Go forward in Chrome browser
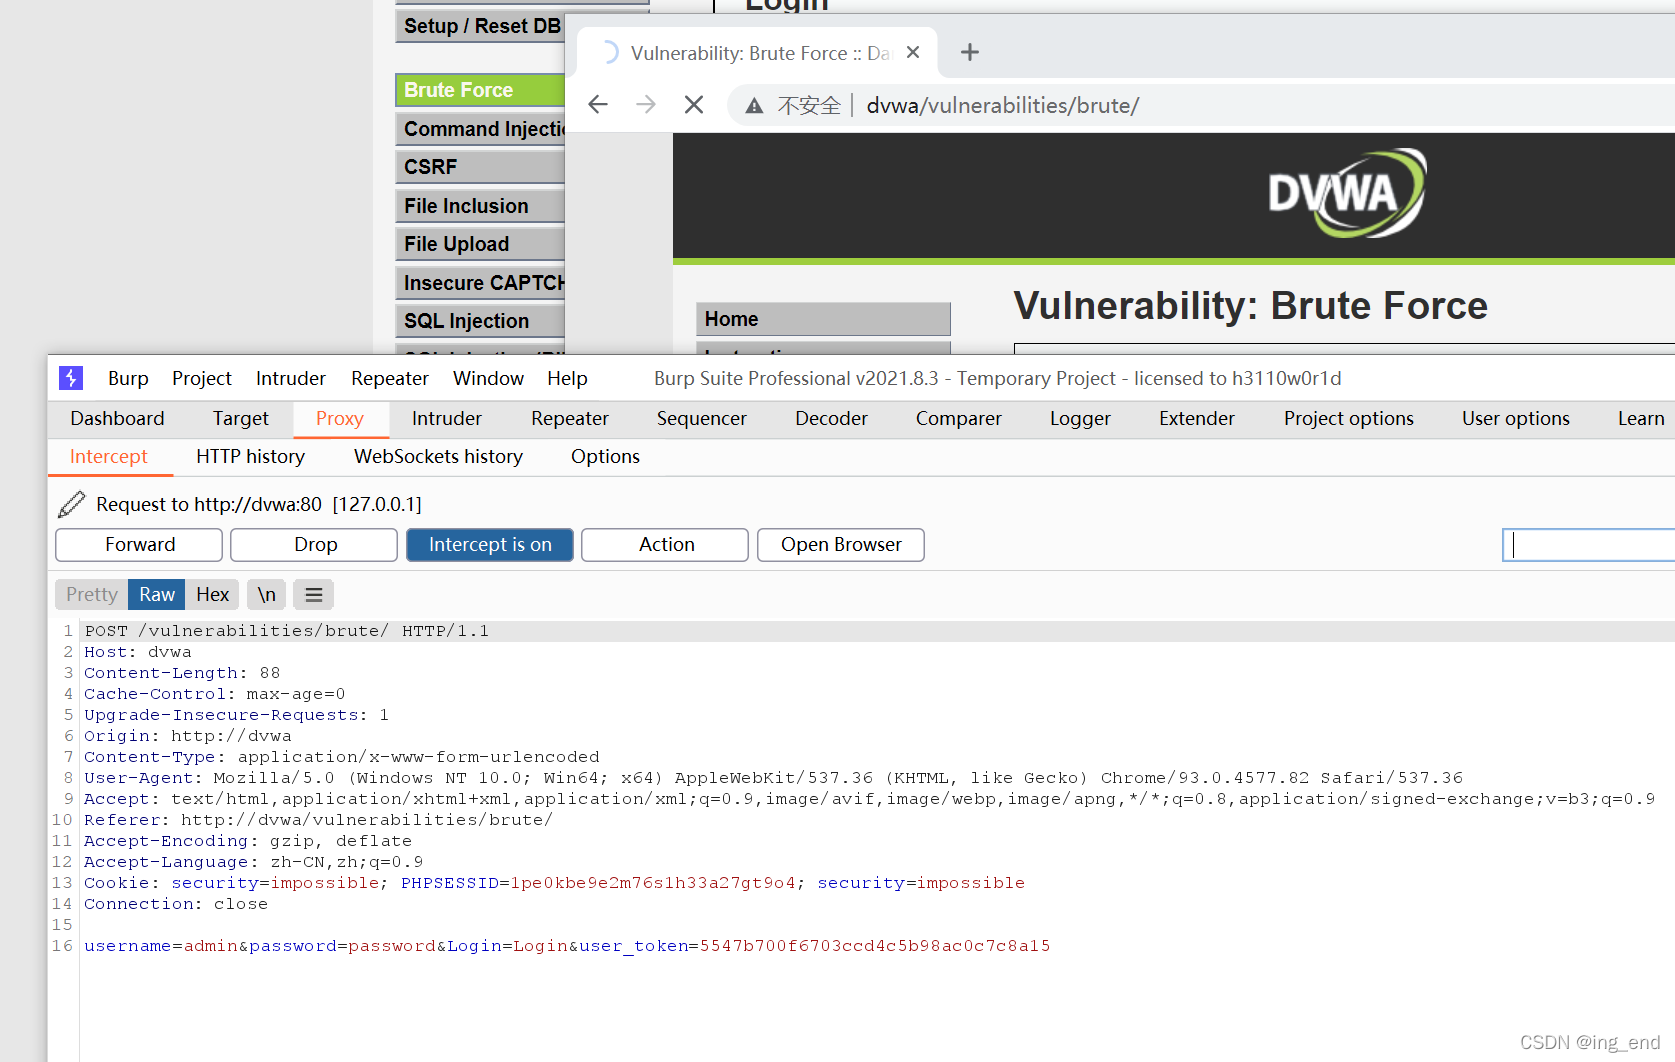This screenshot has width=1675, height=1062. click(646, 105)
